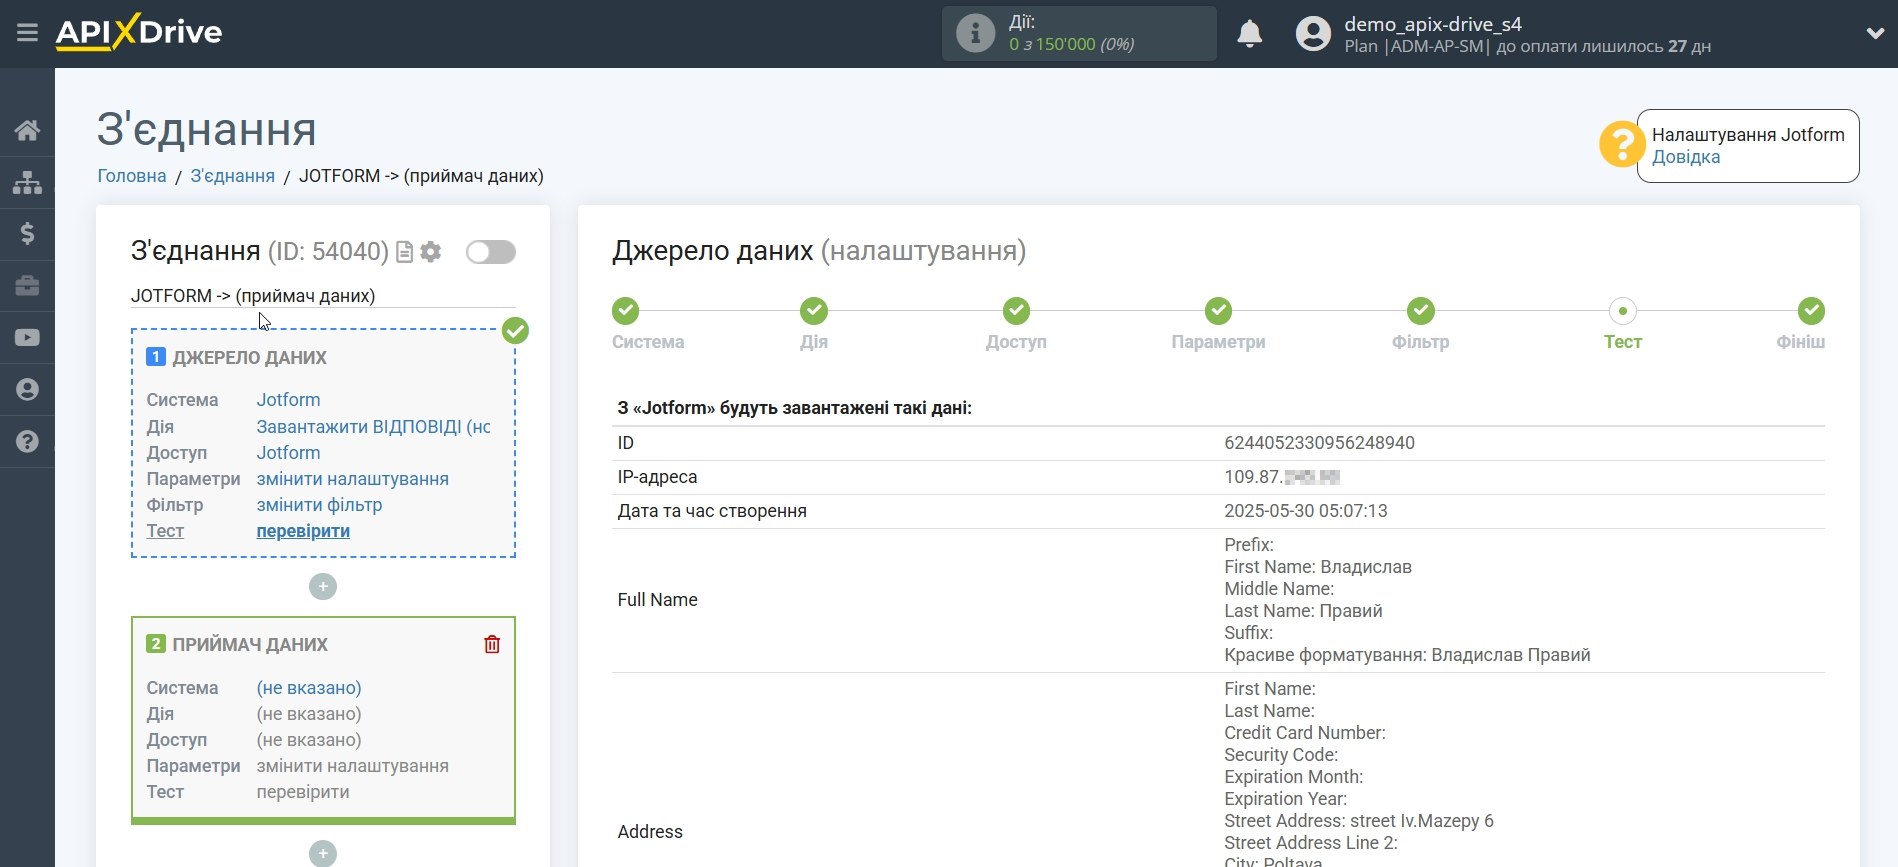Click the source перевірити test link

pyautogui.click(x=303, y=531)
